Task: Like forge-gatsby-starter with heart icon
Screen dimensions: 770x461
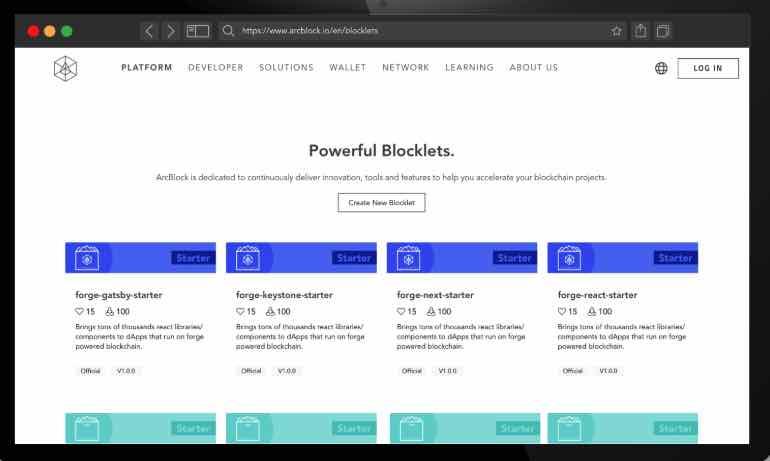Action: [79, 311]
